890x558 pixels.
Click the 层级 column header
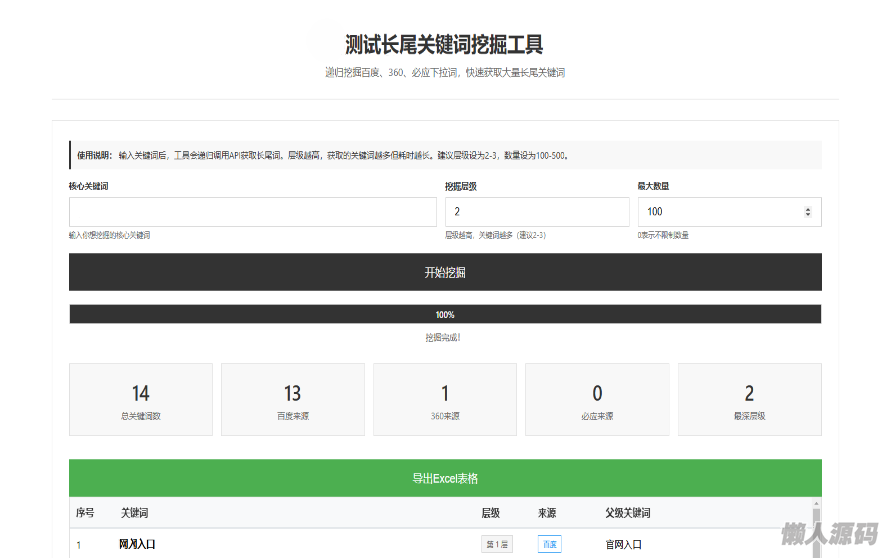coord(490,513)
